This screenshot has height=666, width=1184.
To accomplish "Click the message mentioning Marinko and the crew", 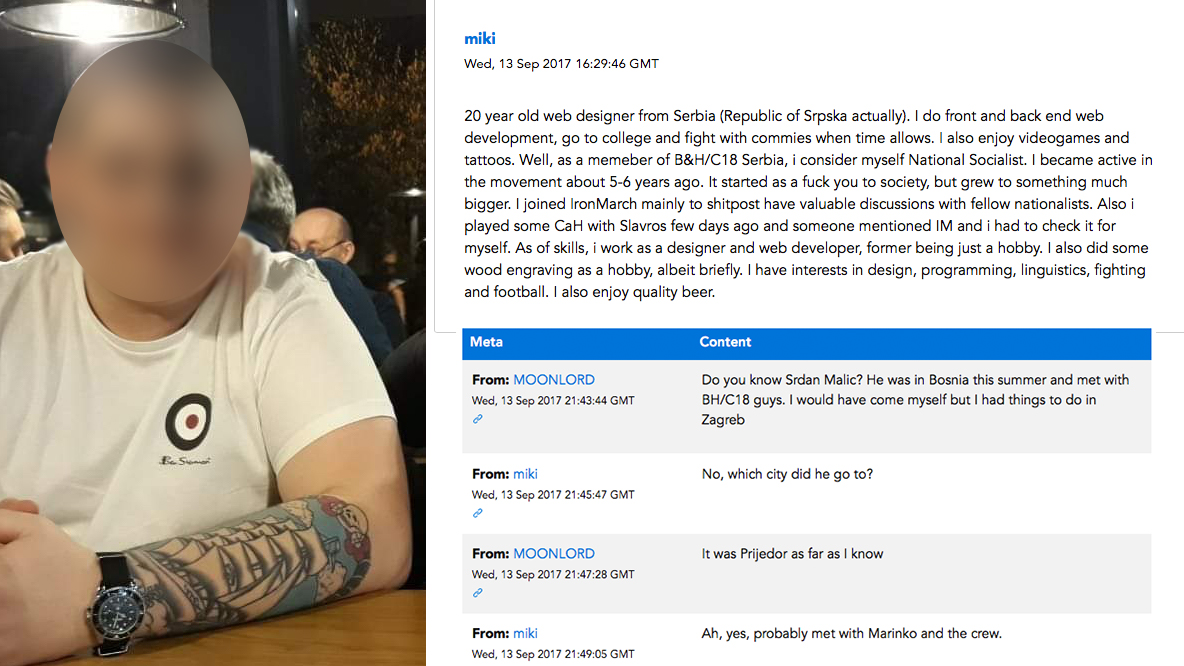I will 851,633.
